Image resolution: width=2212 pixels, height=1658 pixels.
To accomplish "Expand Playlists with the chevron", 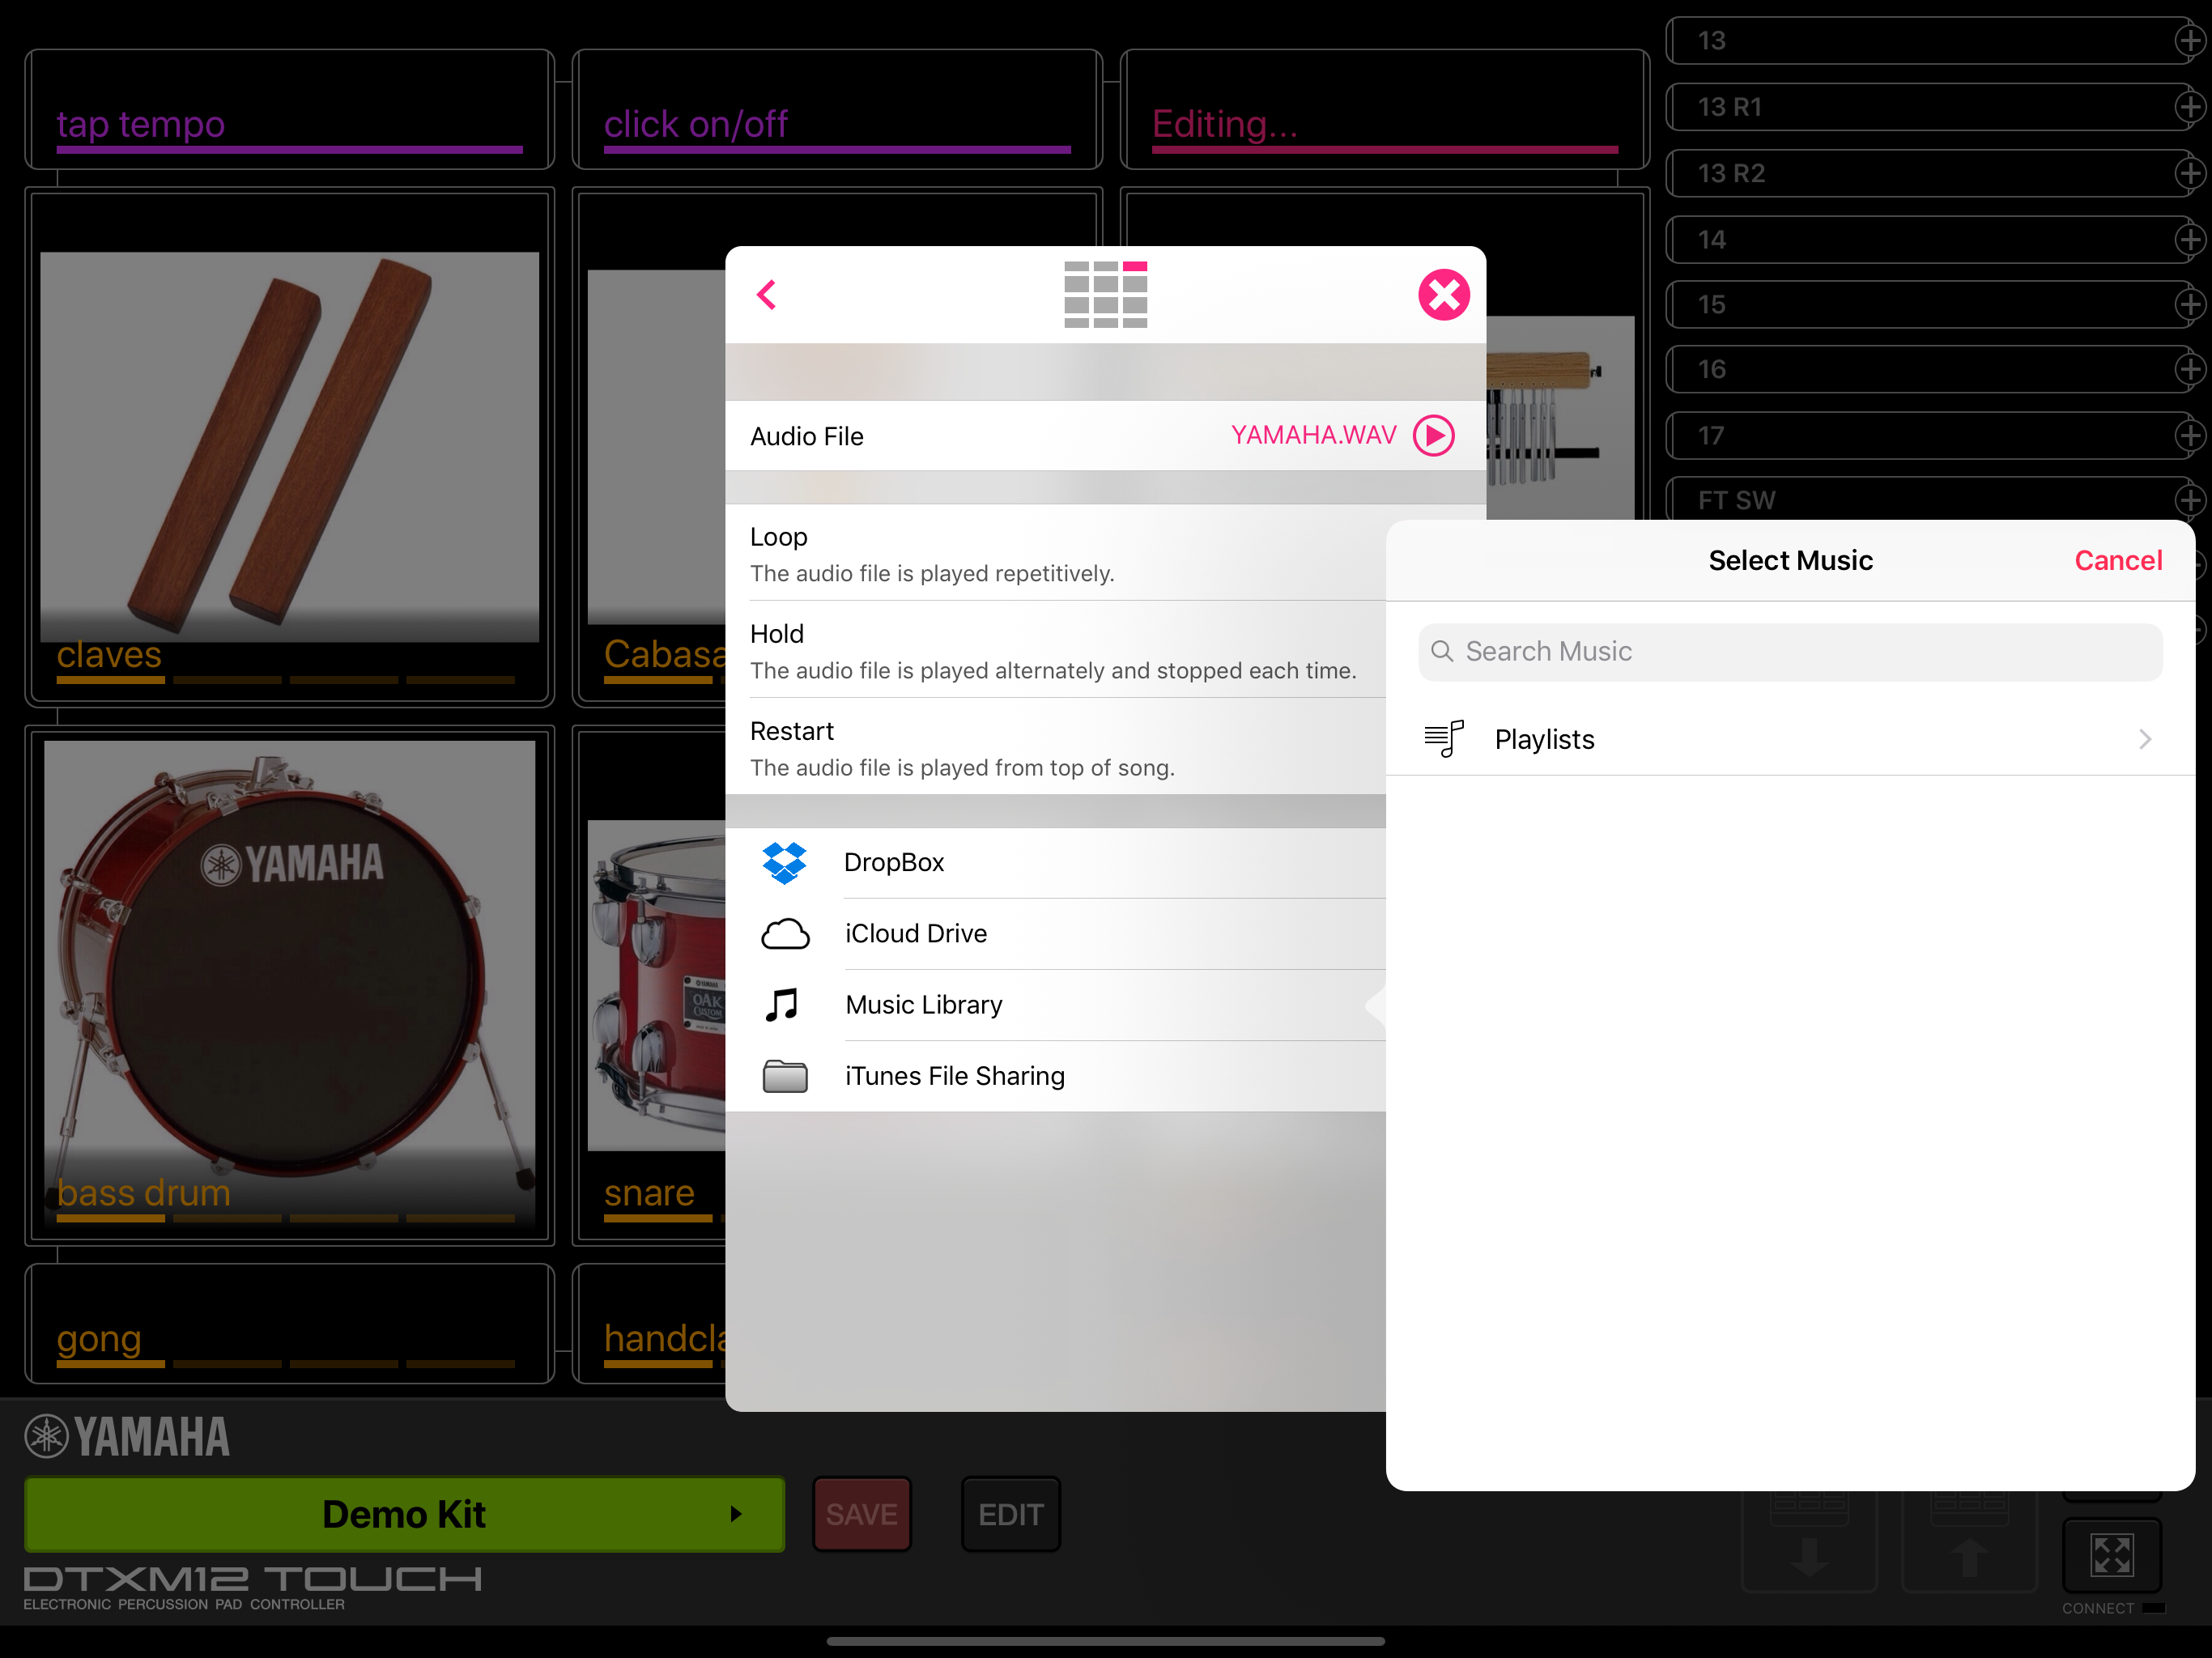I will 2144,739.
